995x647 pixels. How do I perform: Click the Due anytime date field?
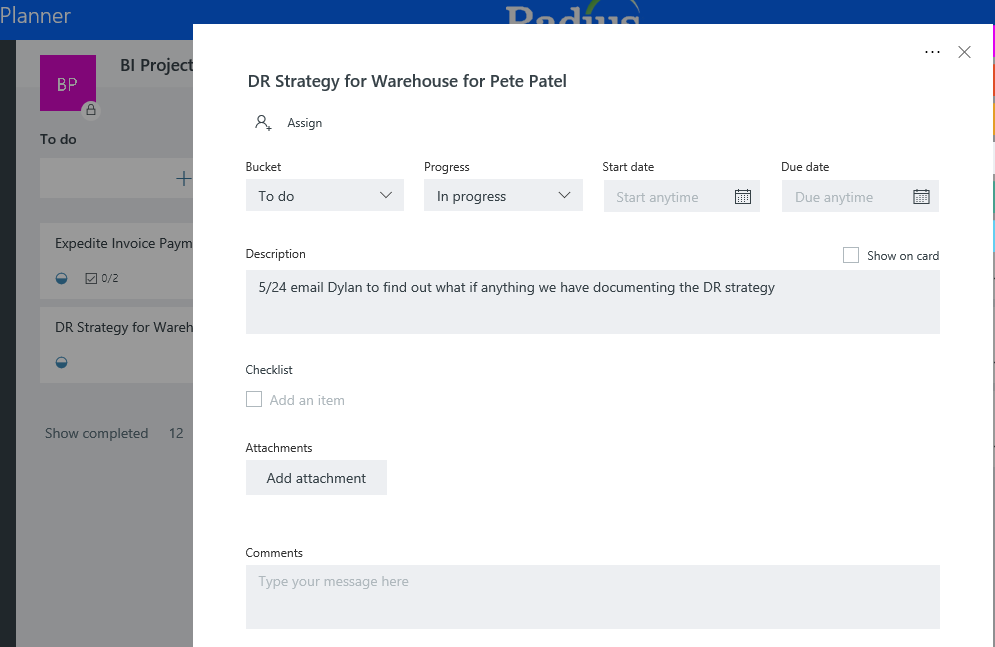pos(860,197)
